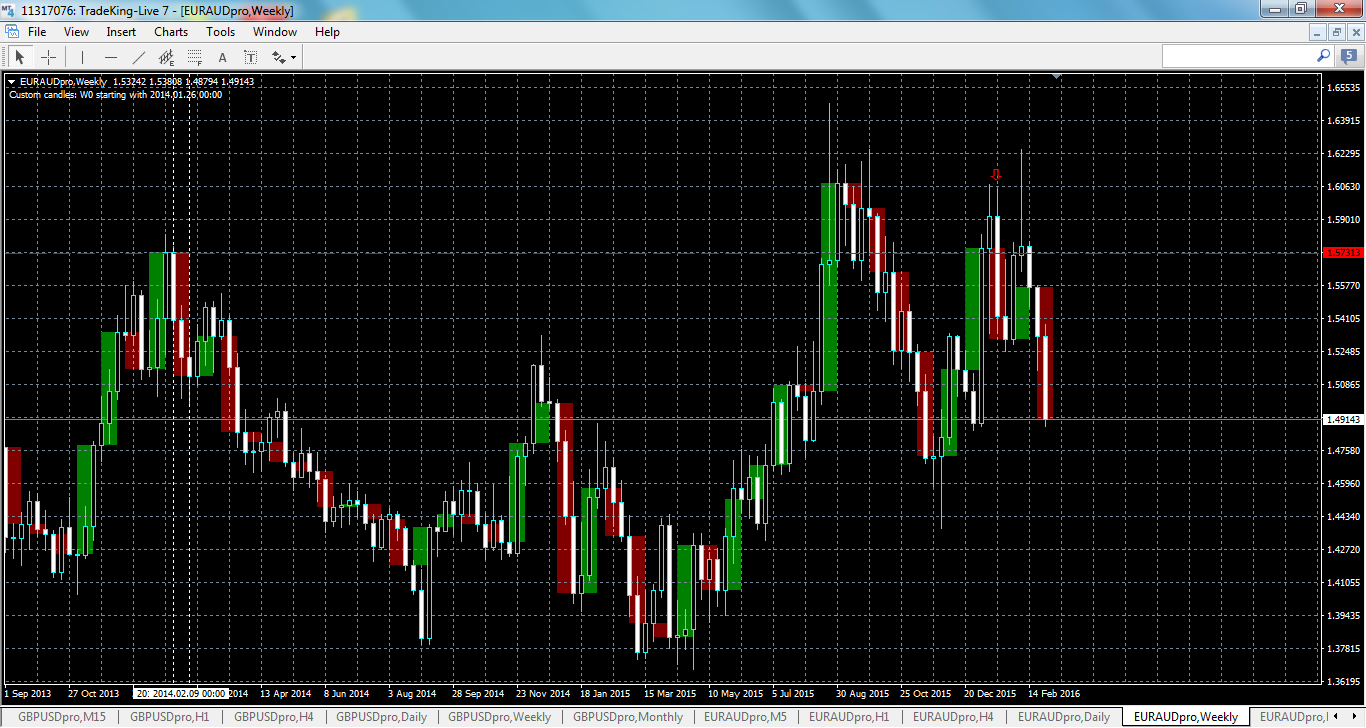Screen dimensions: 1366x728
Task: Select the red down-arrow object on the chart
Action: 995,175
